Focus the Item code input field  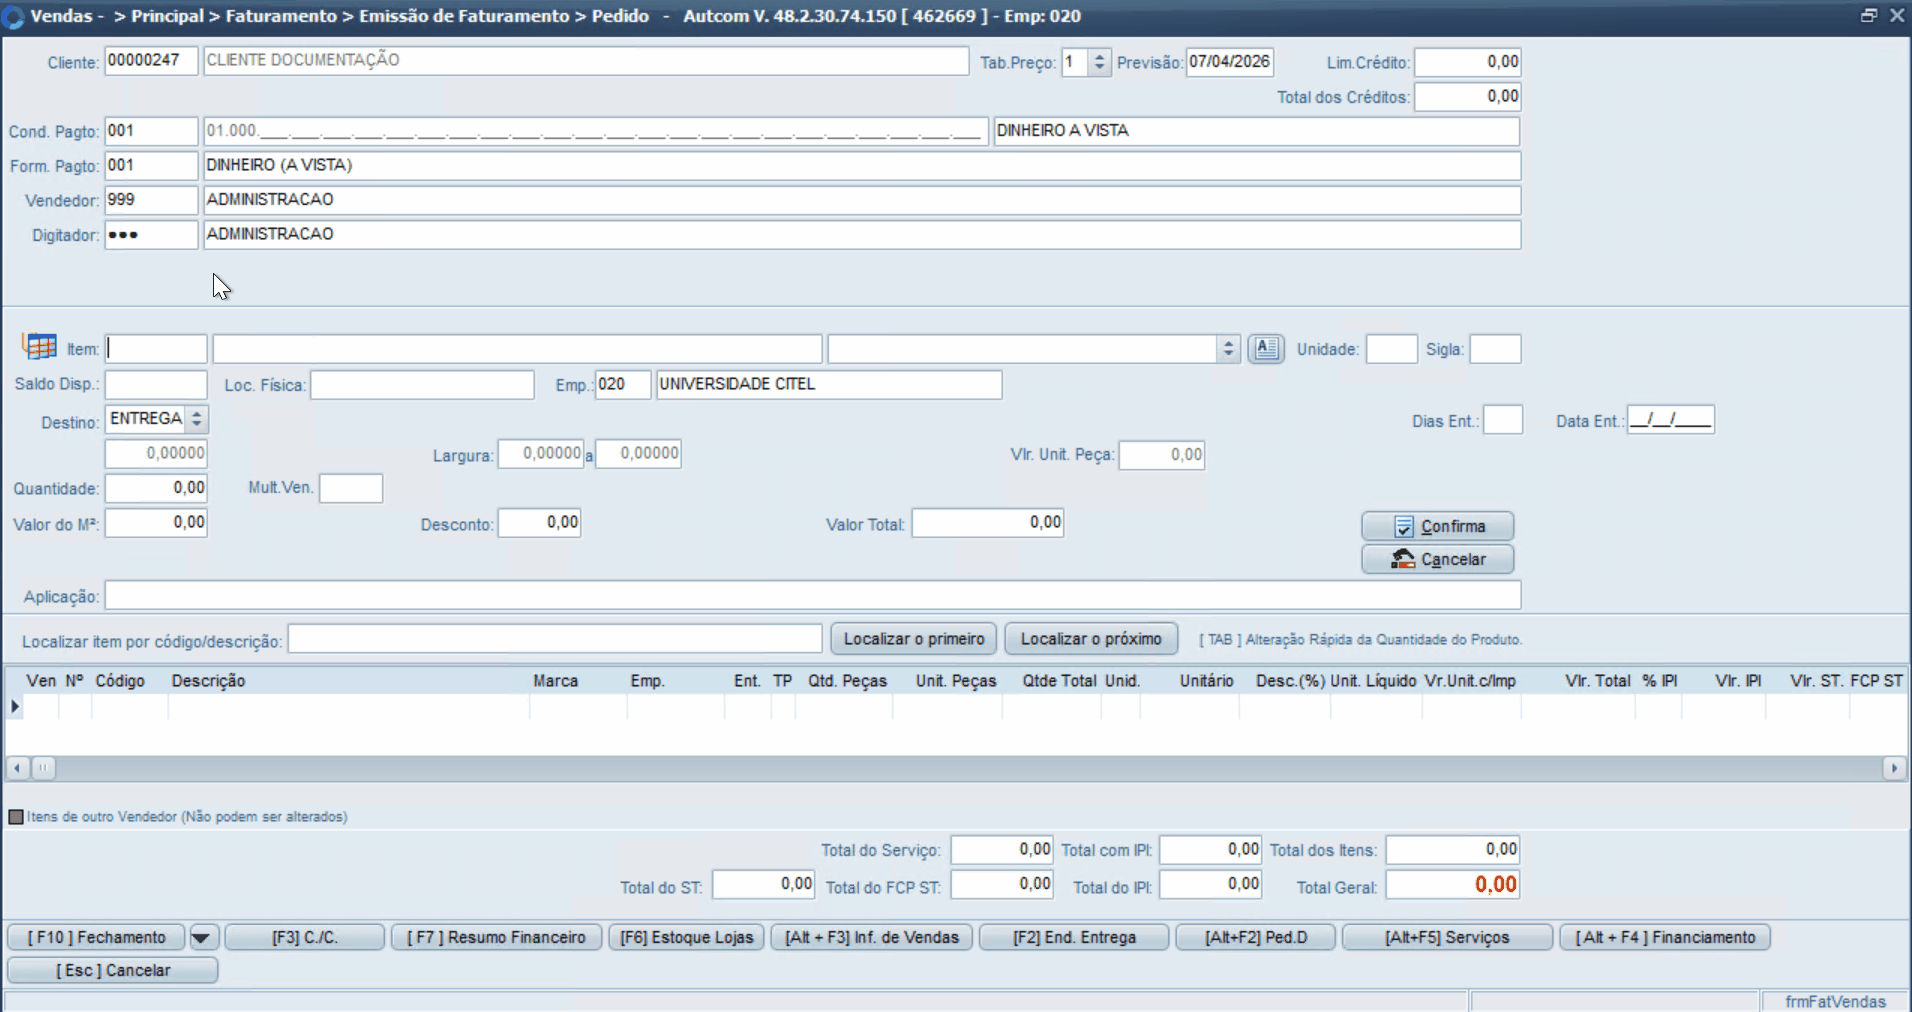pyautogui.click(x=156, y=349)
